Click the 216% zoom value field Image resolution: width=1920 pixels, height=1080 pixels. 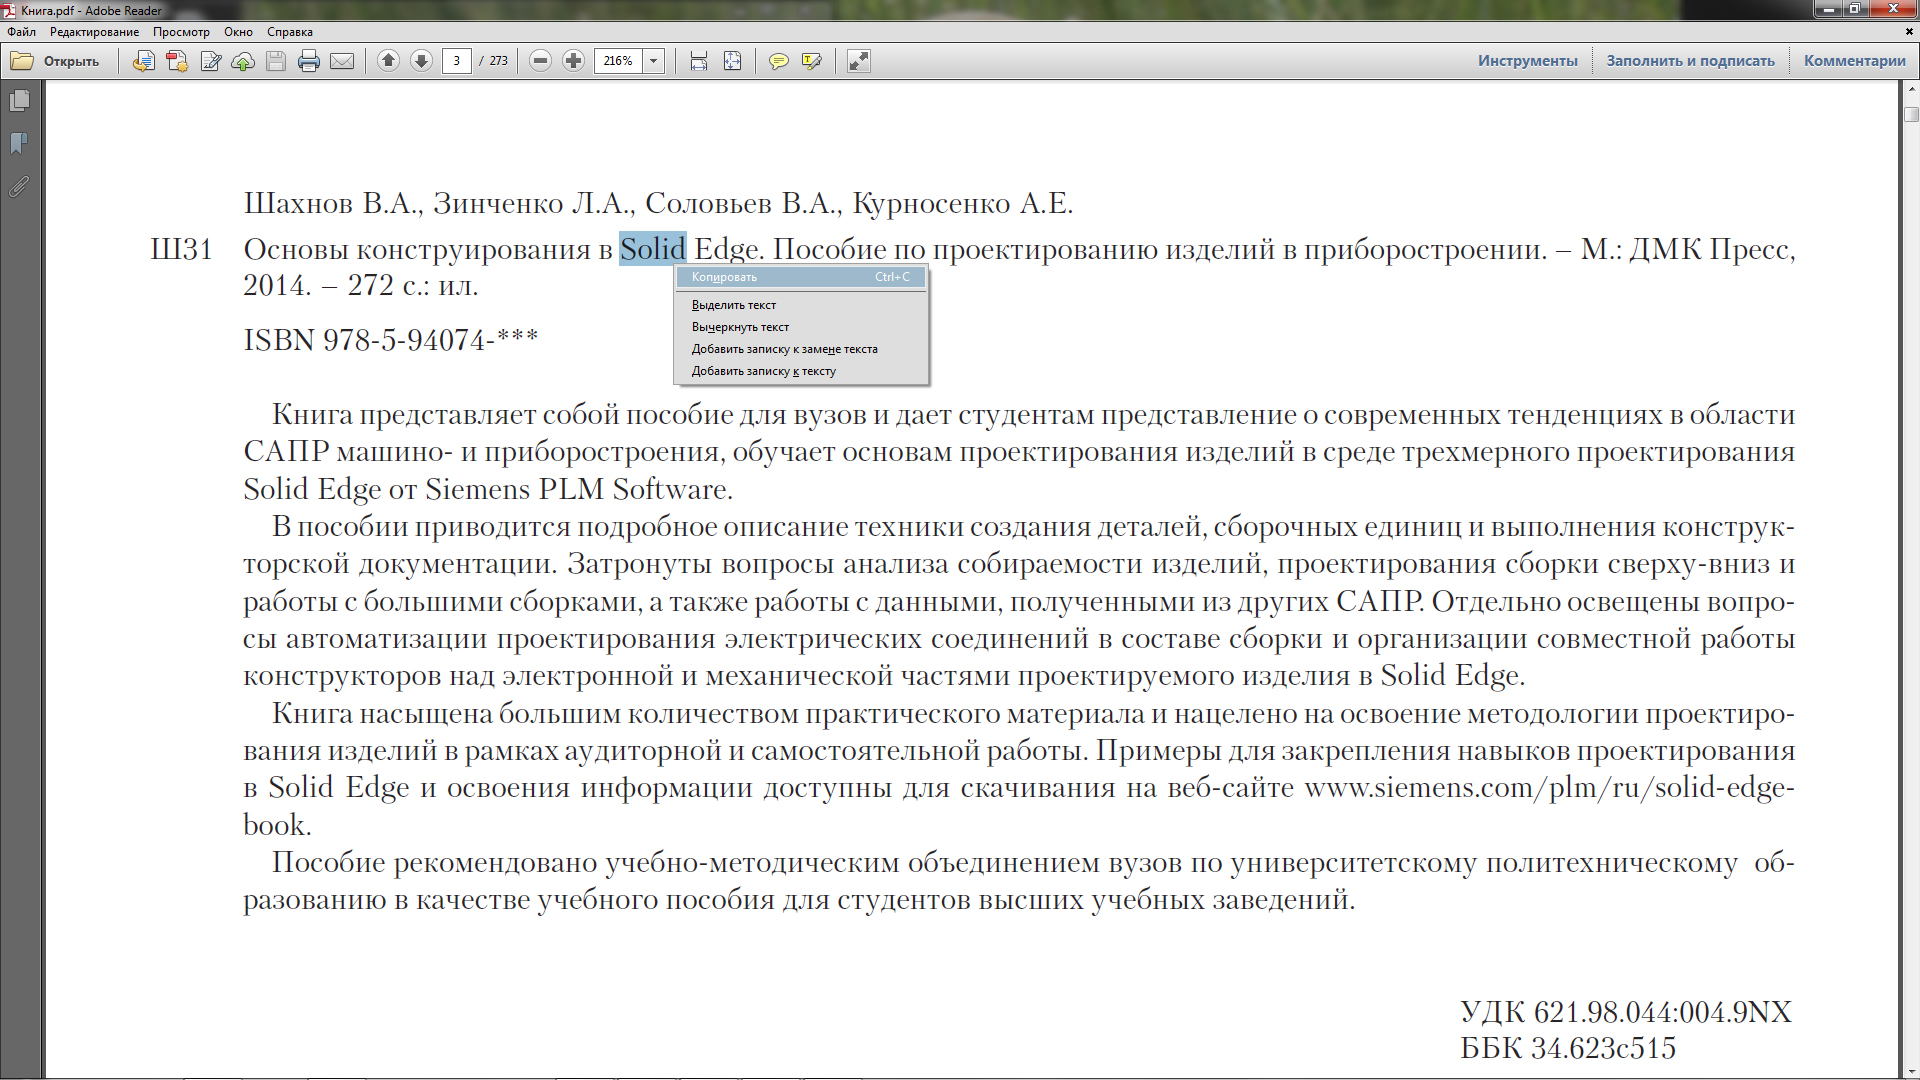[618, 61]
